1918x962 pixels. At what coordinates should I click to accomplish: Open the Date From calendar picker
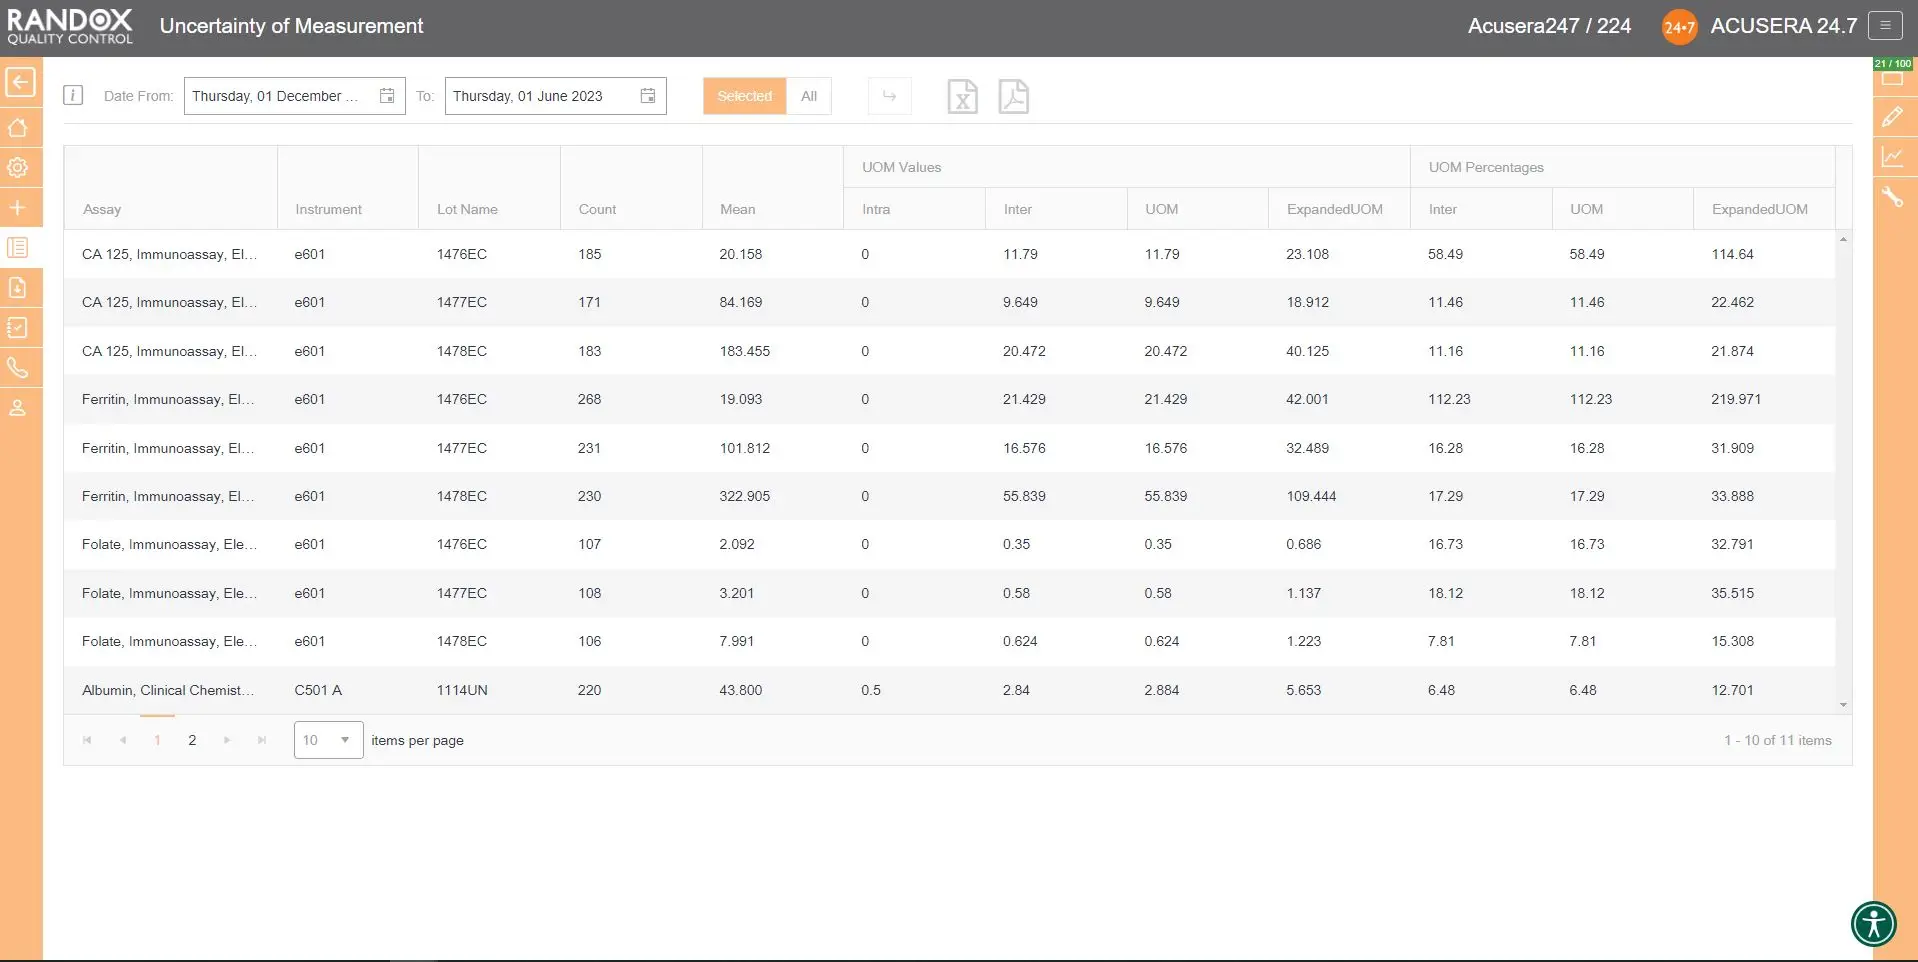pyautogui.click(x=387, y=96)
